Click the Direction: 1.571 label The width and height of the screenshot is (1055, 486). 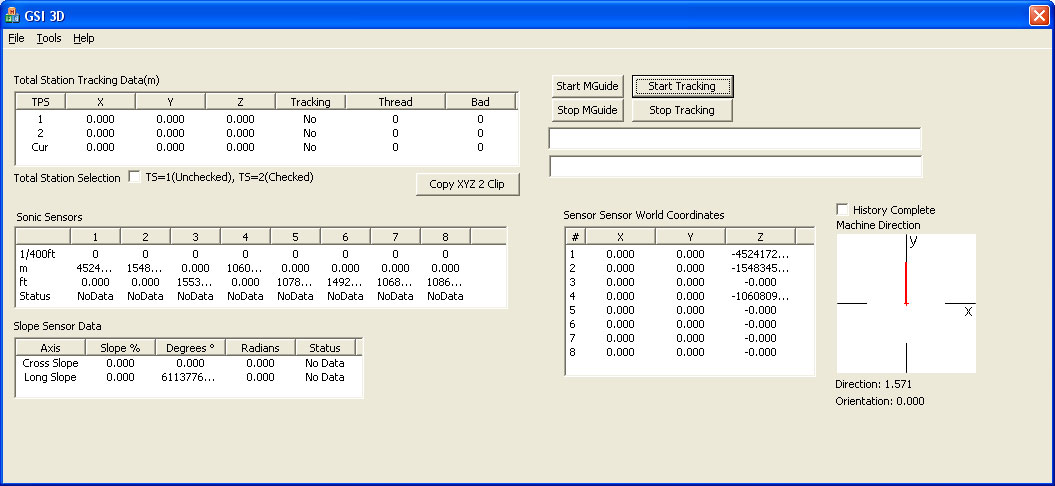[873, 384]
